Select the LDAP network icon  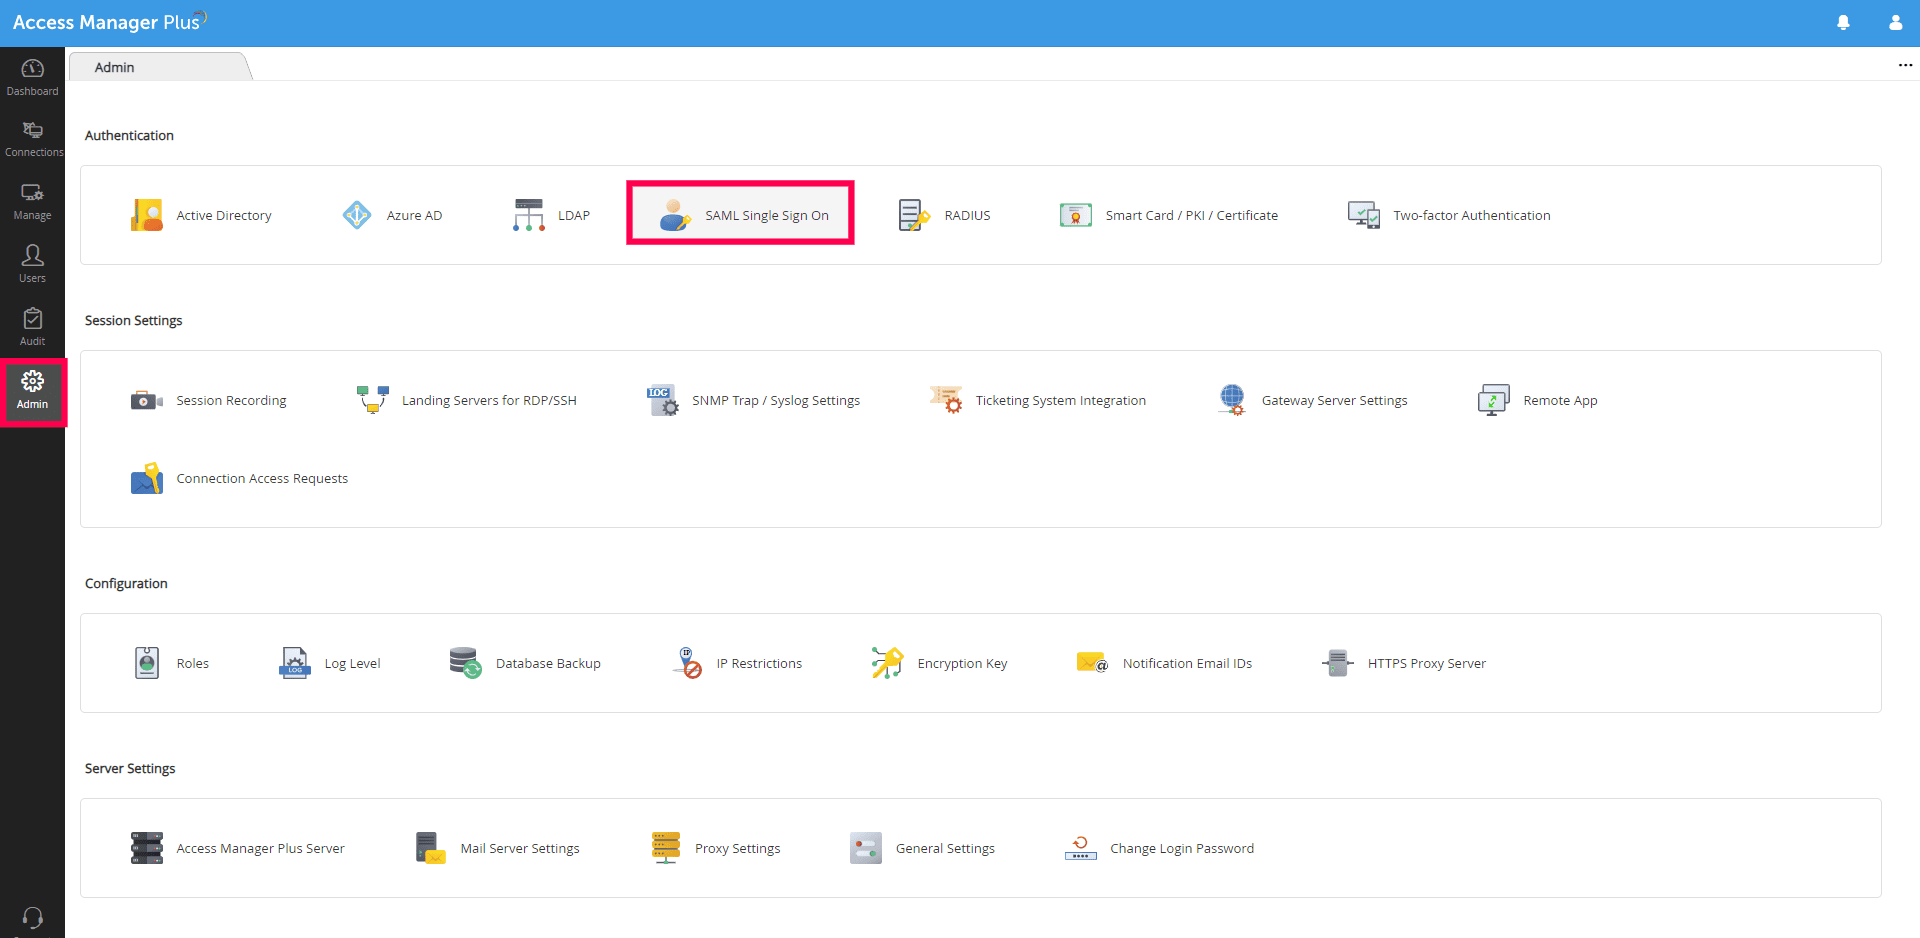point(528,215)
